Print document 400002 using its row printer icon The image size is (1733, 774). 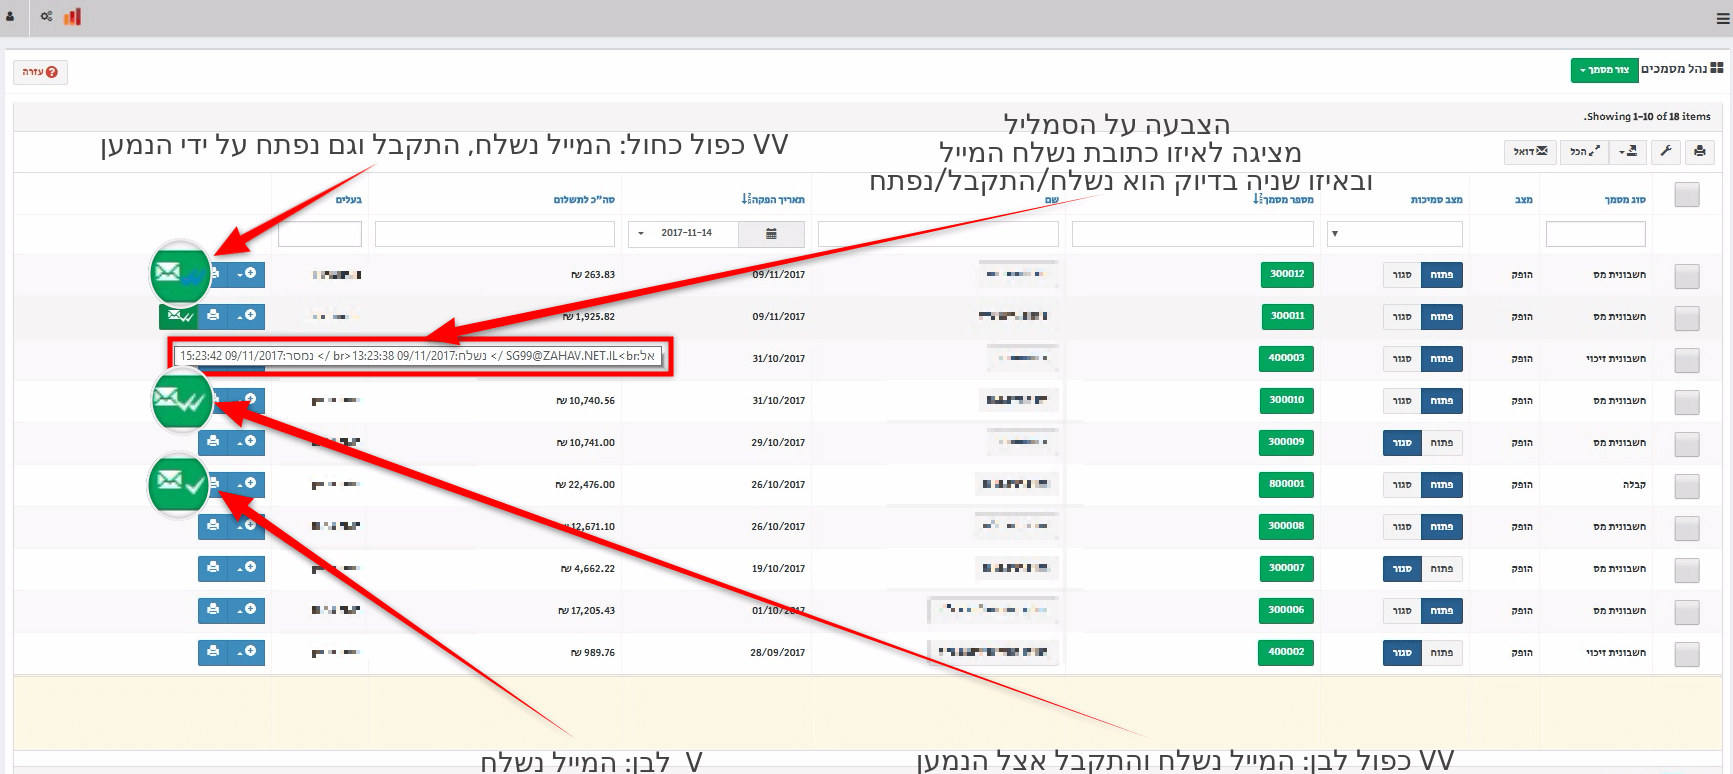pos(213,652)
